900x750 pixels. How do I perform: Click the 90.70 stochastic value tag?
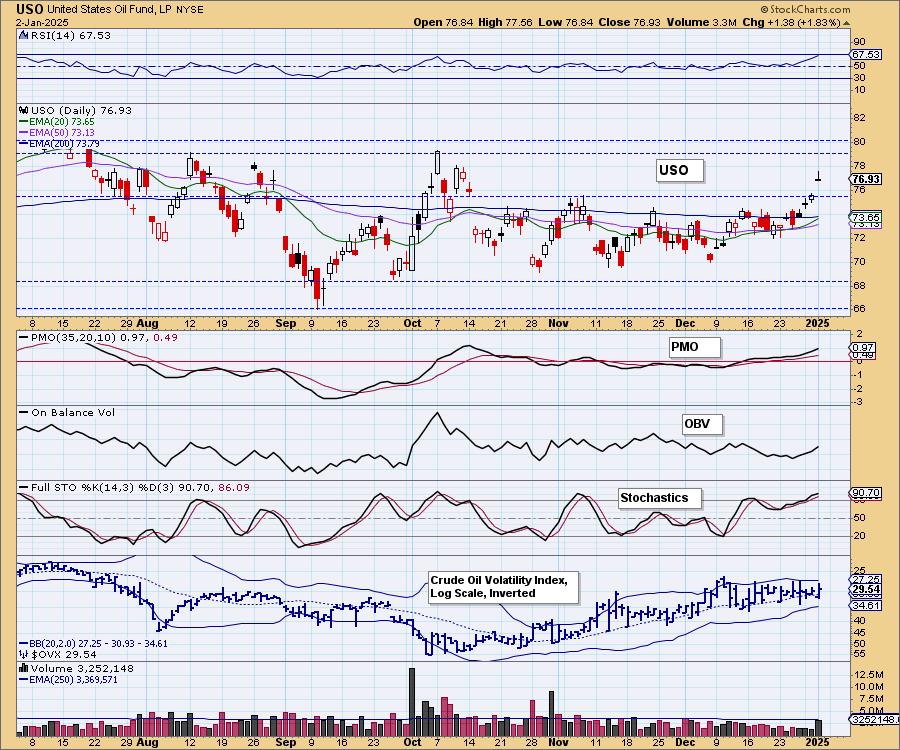point(866,493)
